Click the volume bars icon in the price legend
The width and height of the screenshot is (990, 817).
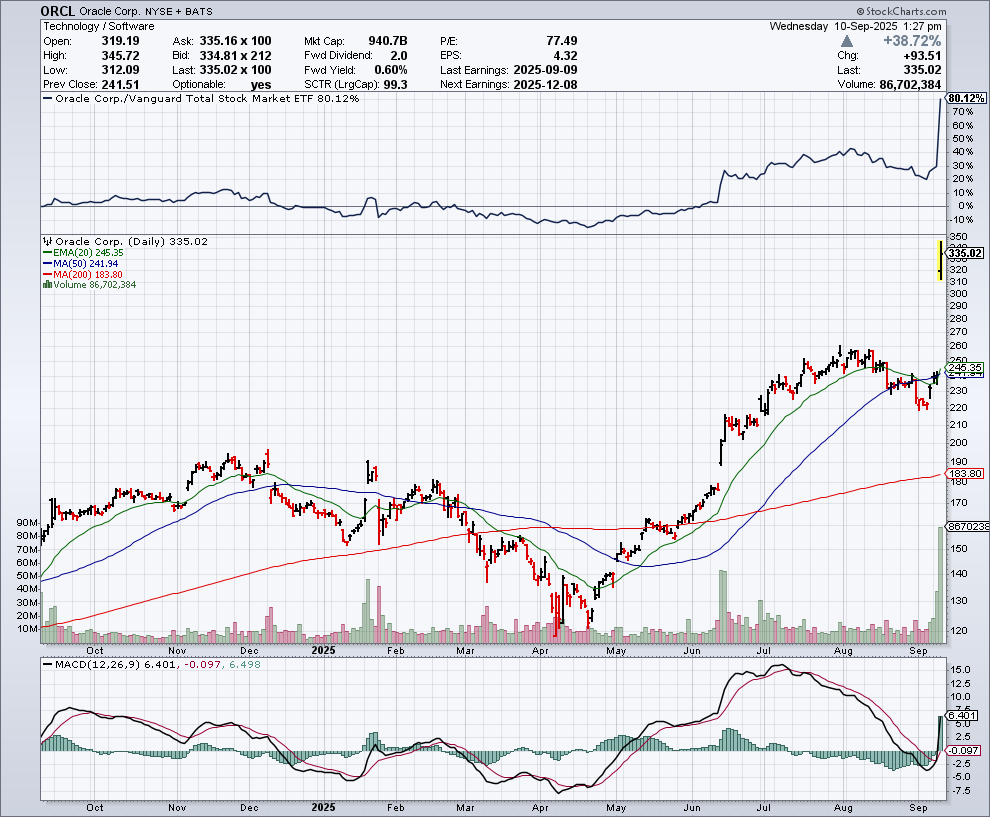pos(47,285)
